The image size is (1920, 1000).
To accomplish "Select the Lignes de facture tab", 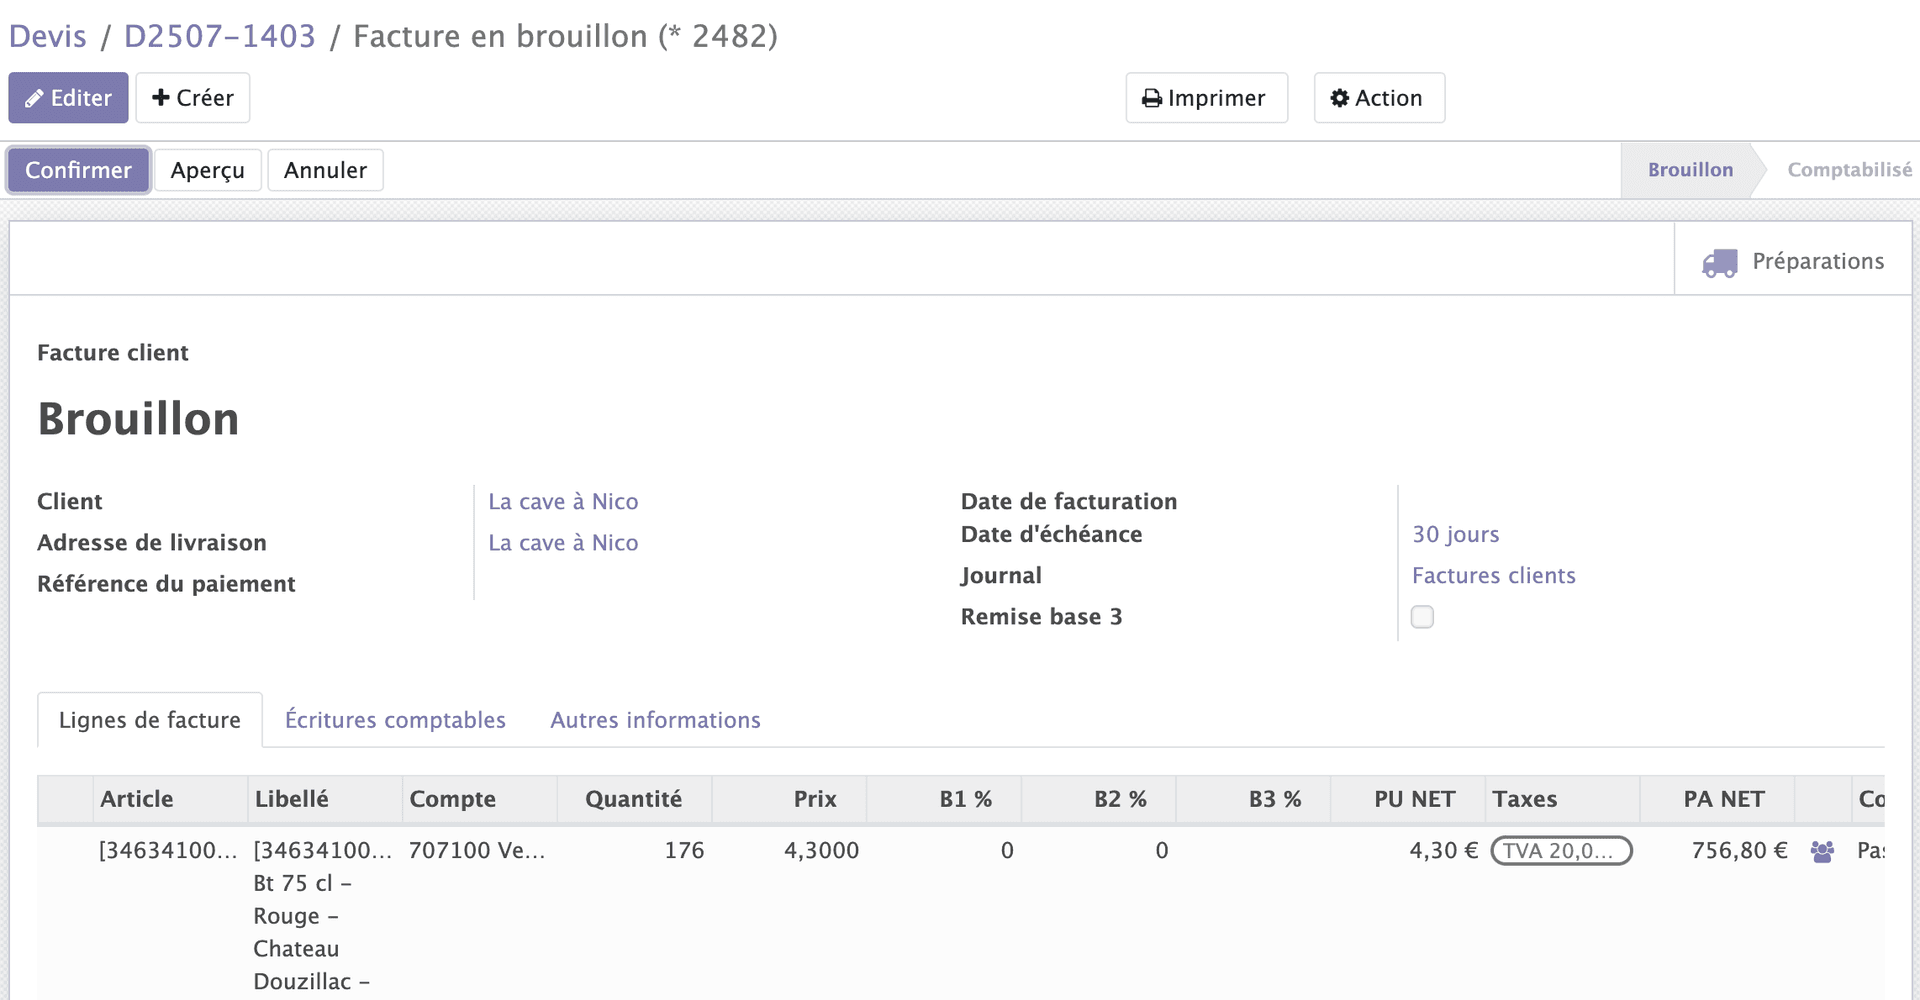I will click(150, 720).
